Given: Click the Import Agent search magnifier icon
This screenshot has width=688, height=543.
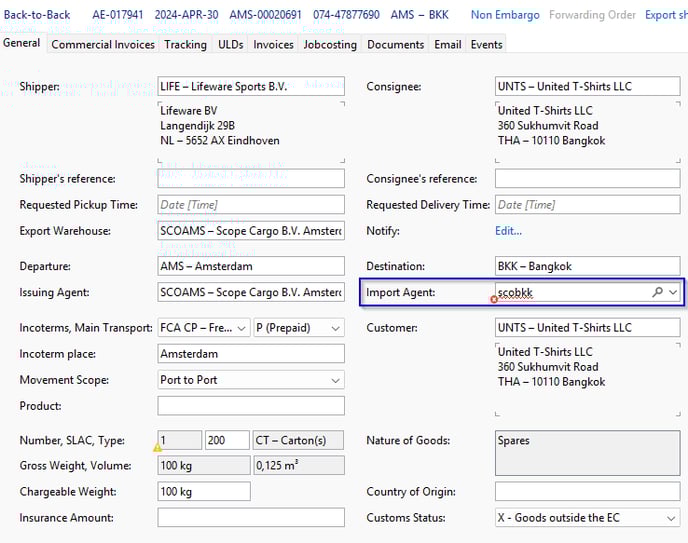Looking at the screenshot, I should (x=657, y=292).
